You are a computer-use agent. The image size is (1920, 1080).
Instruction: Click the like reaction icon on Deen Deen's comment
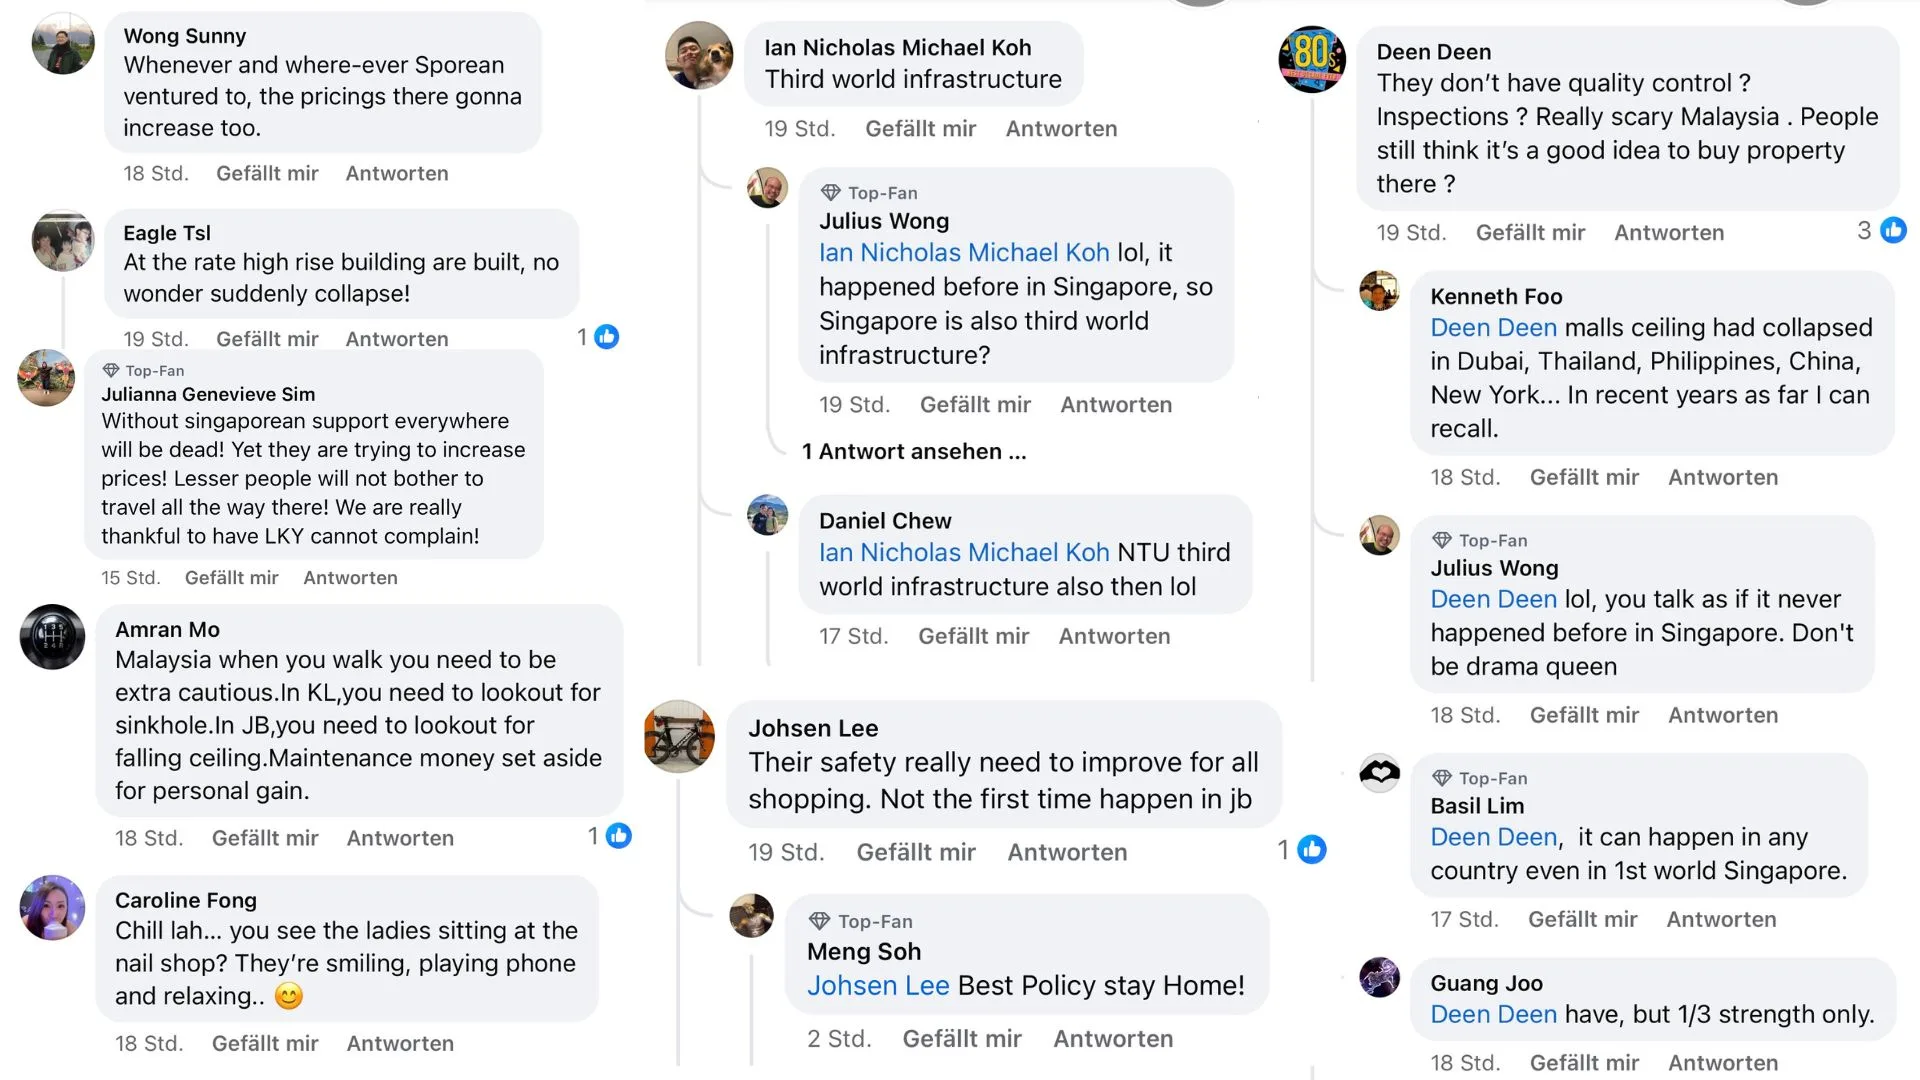1893,231
